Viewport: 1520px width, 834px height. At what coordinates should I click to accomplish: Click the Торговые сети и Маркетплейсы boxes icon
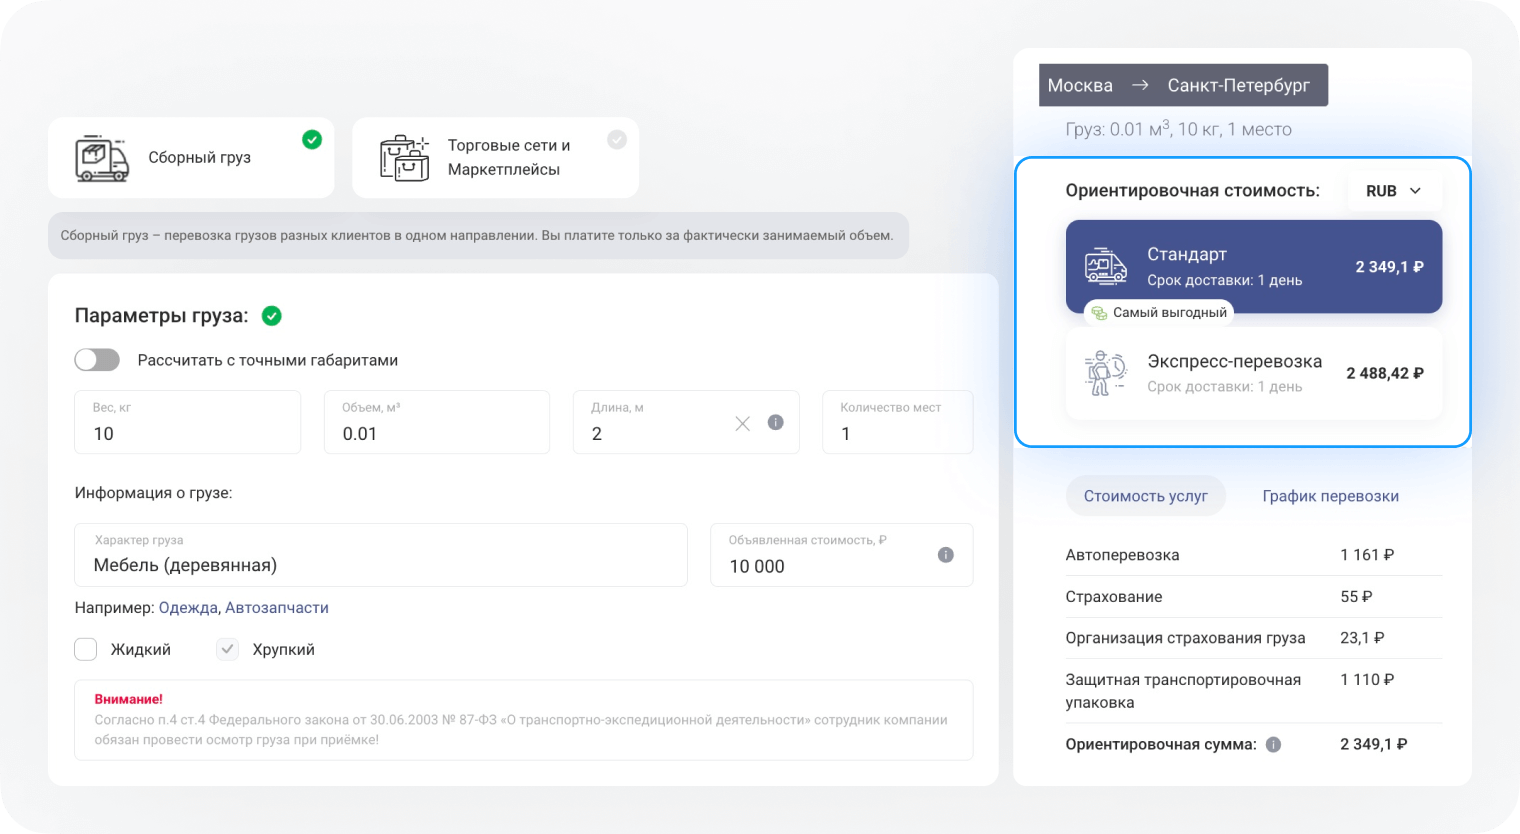point(404,158)
